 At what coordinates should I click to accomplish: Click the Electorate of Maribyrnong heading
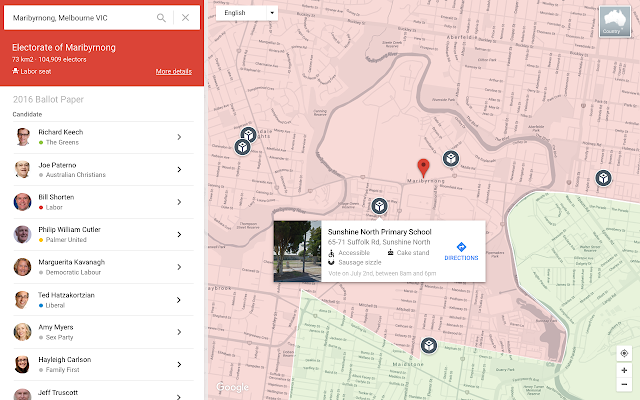[x=64, y=47]
